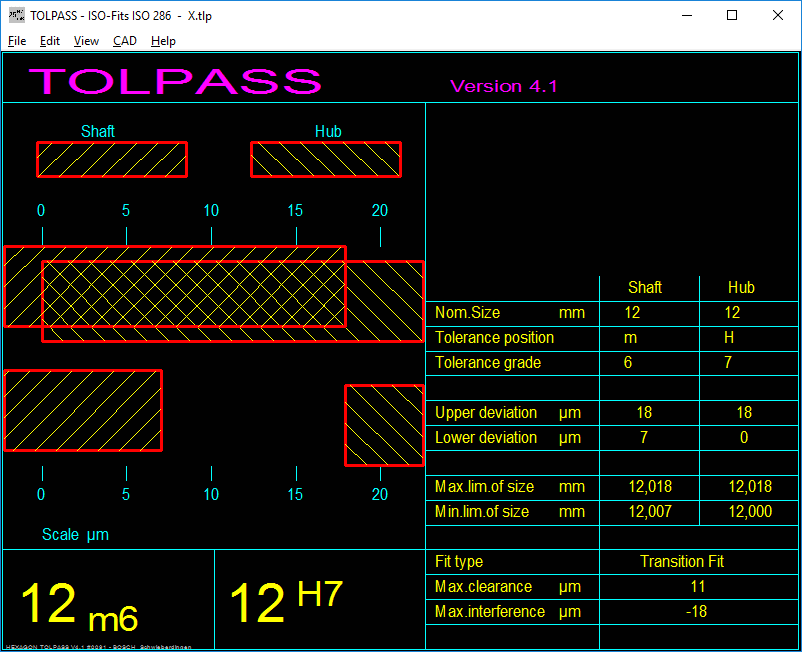The image size is (802, 652).
Task: Click the shaft tolerance position value 'm'
Action: click(x=630, y=338)
